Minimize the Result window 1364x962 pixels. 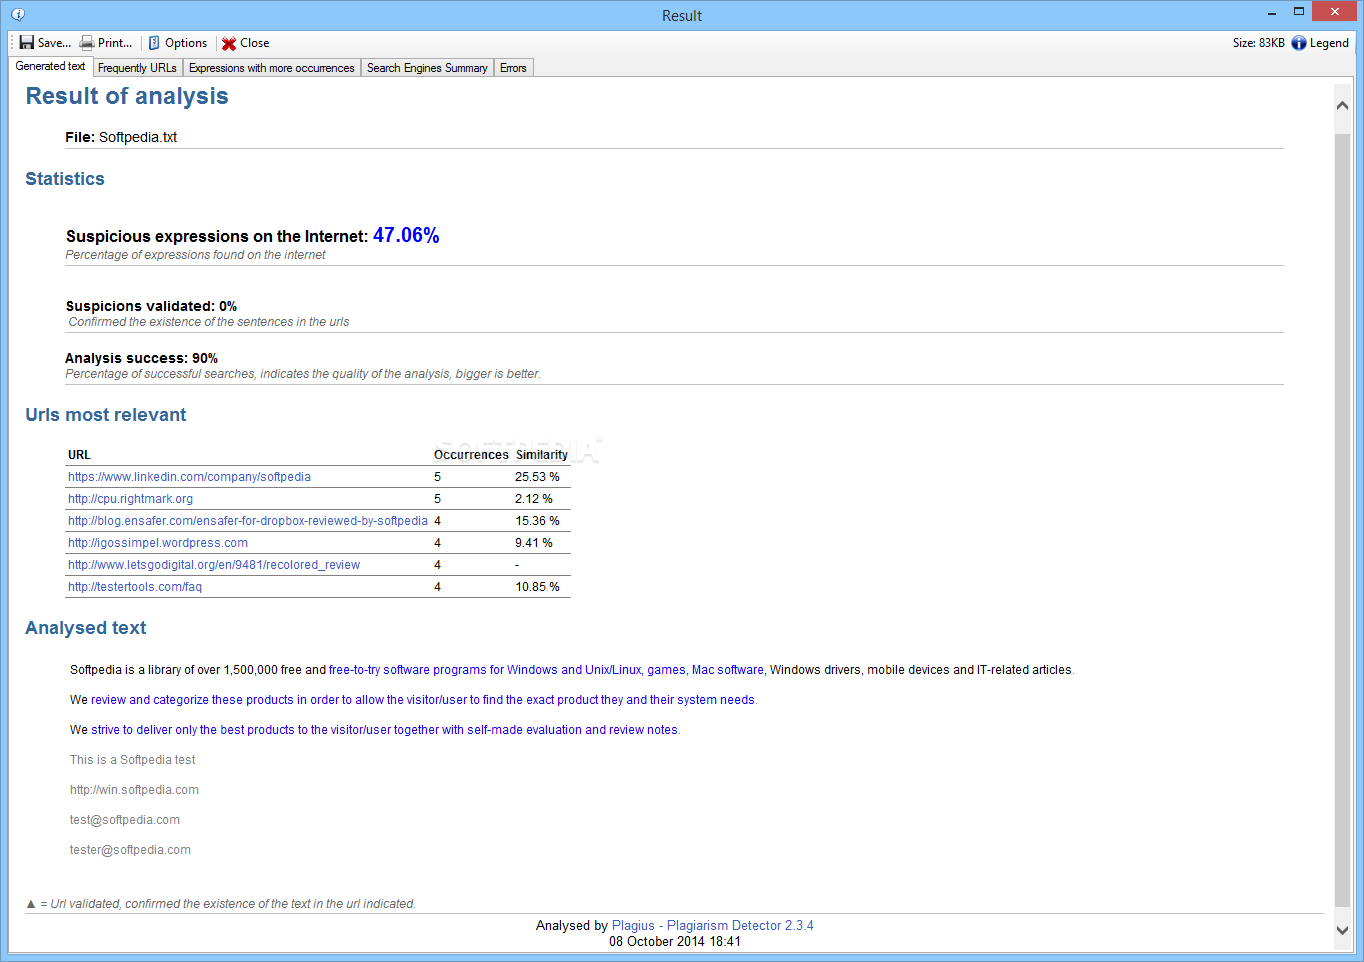click(1272, 13)
